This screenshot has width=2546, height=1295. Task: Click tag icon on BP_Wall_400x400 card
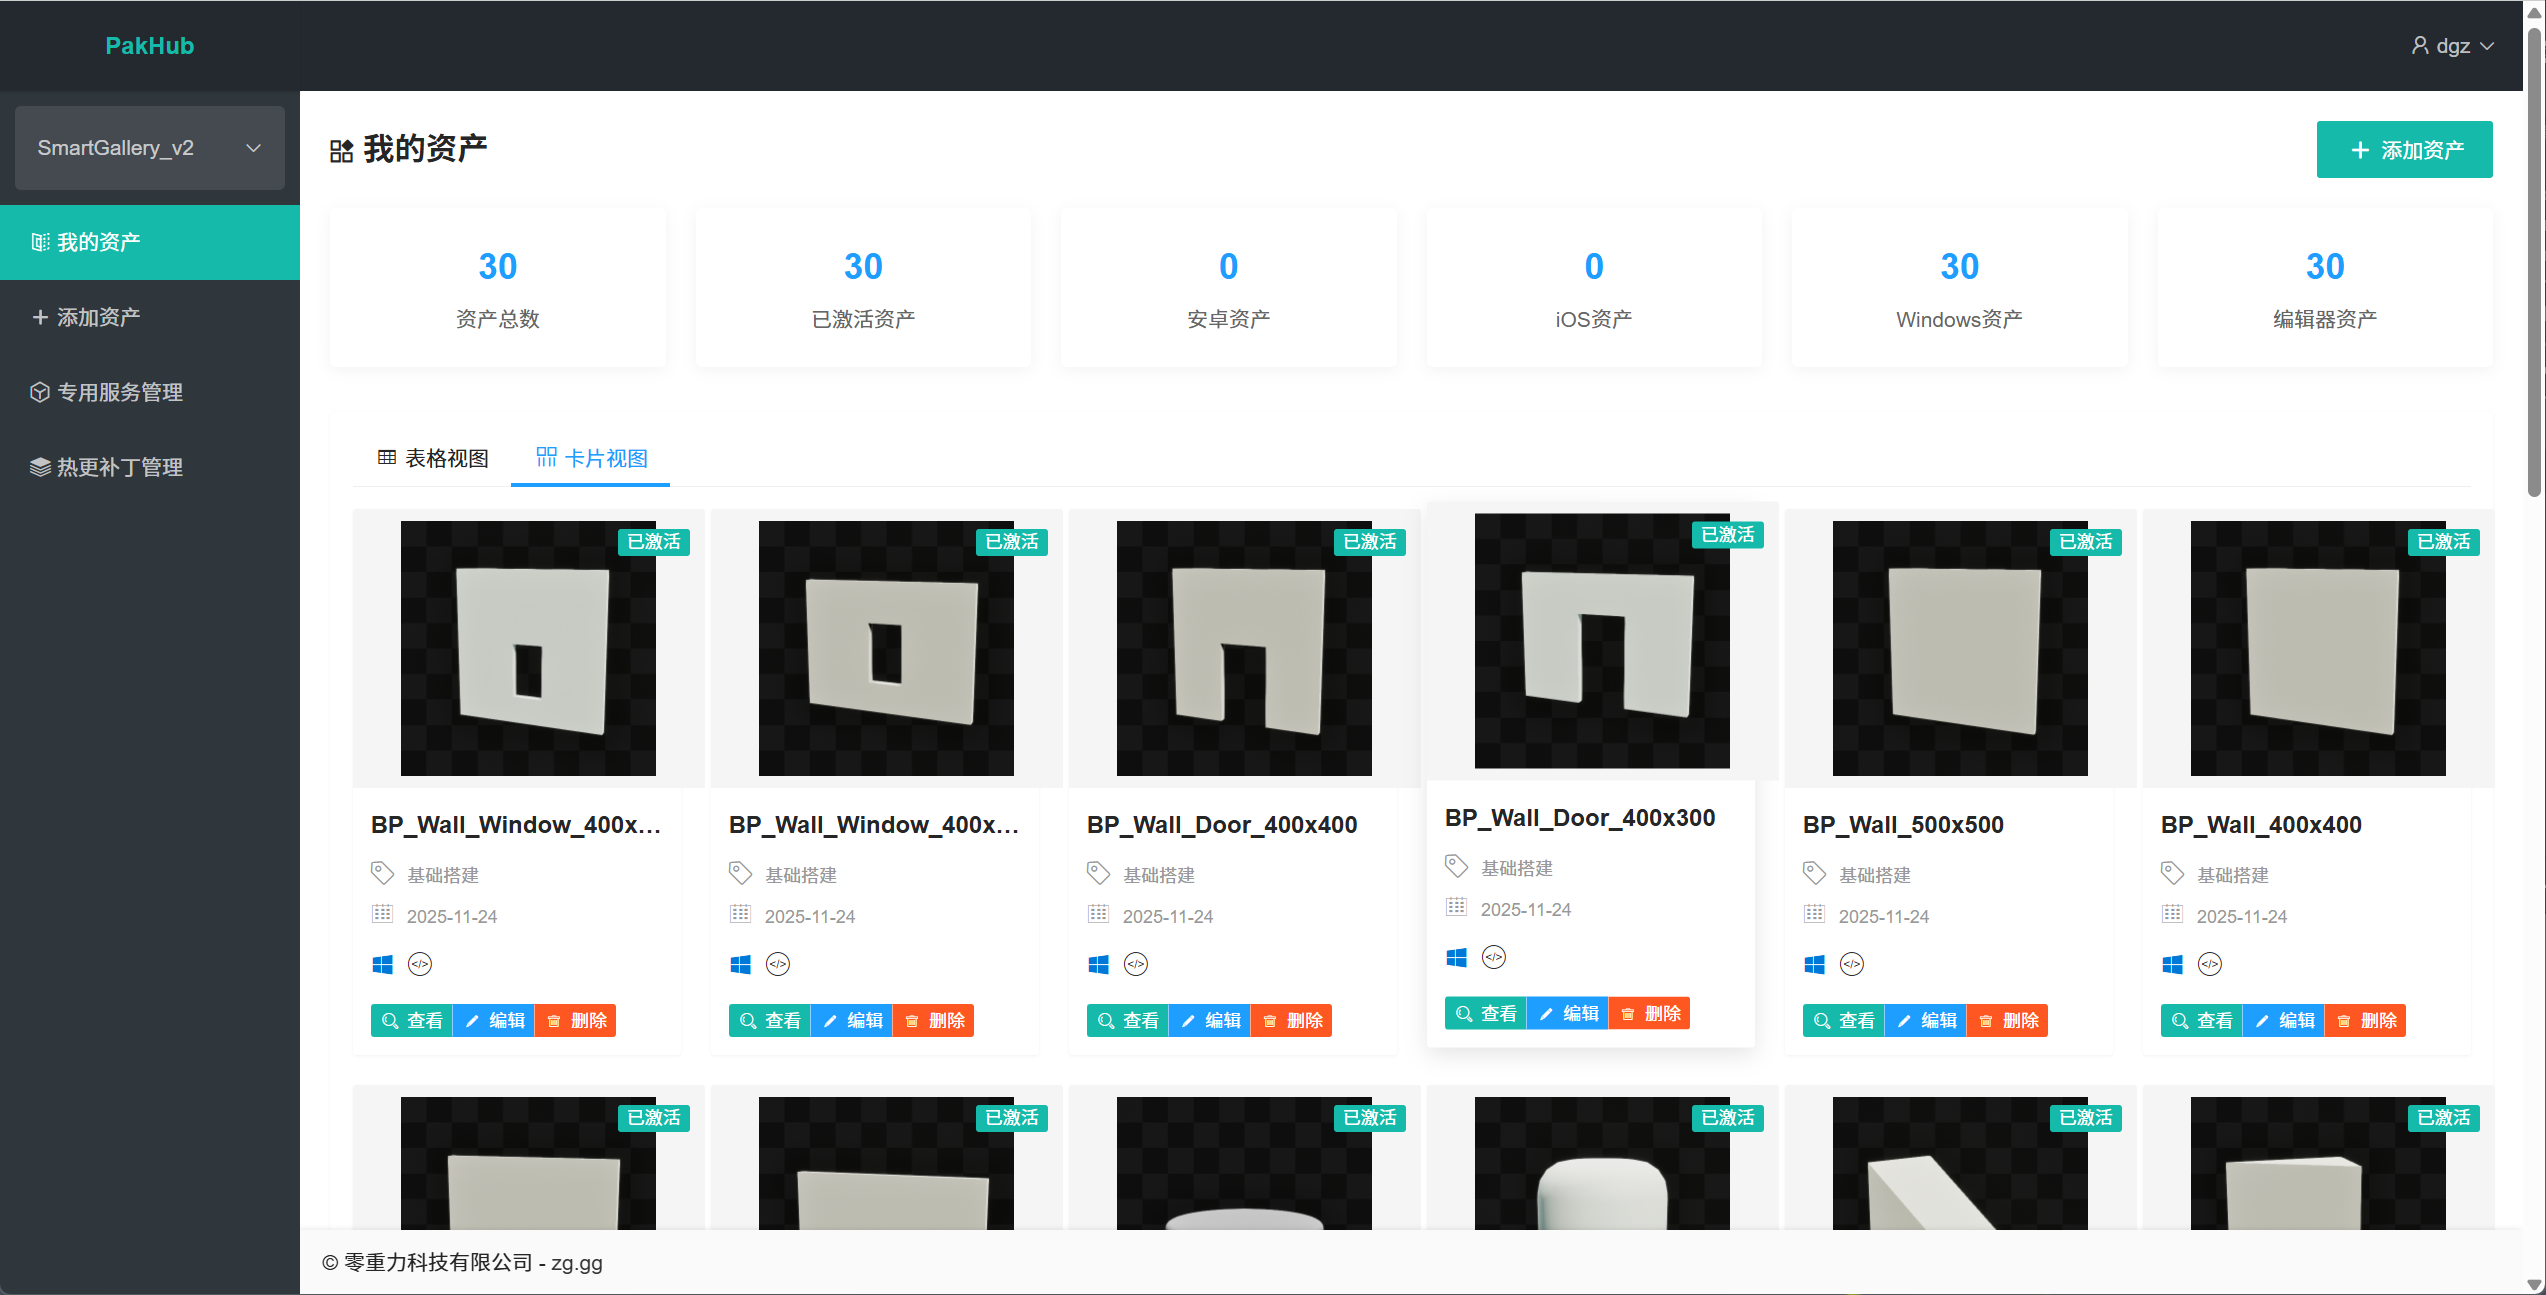2172,873
